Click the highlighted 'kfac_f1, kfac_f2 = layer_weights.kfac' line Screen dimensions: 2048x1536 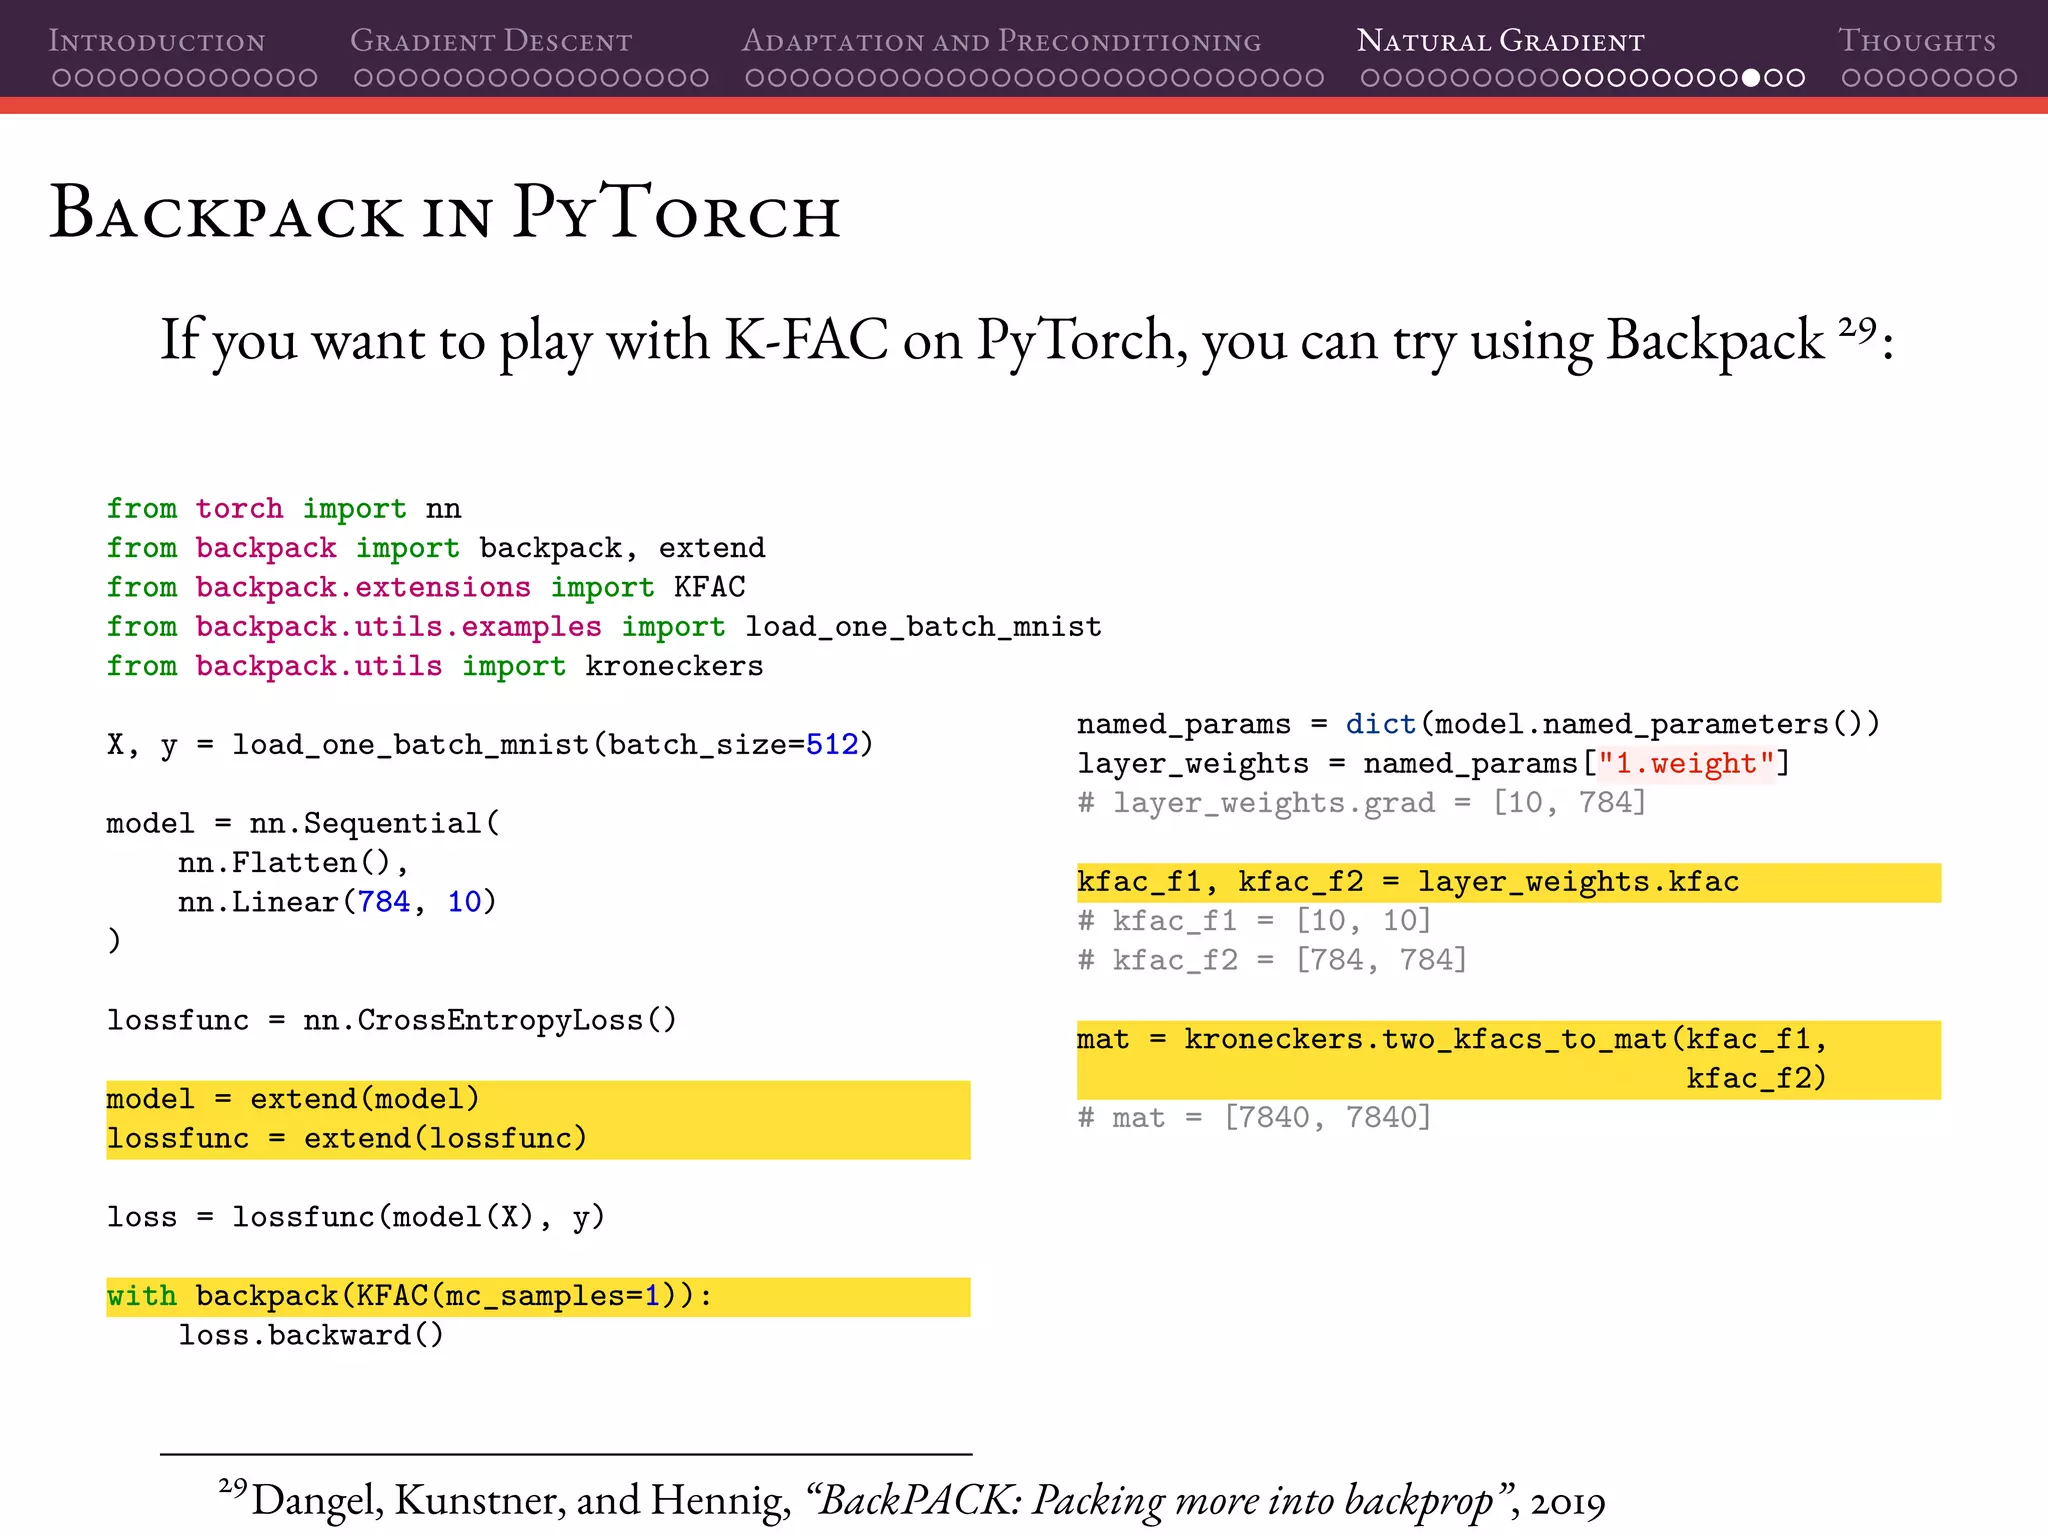(x=1408, y=882)
